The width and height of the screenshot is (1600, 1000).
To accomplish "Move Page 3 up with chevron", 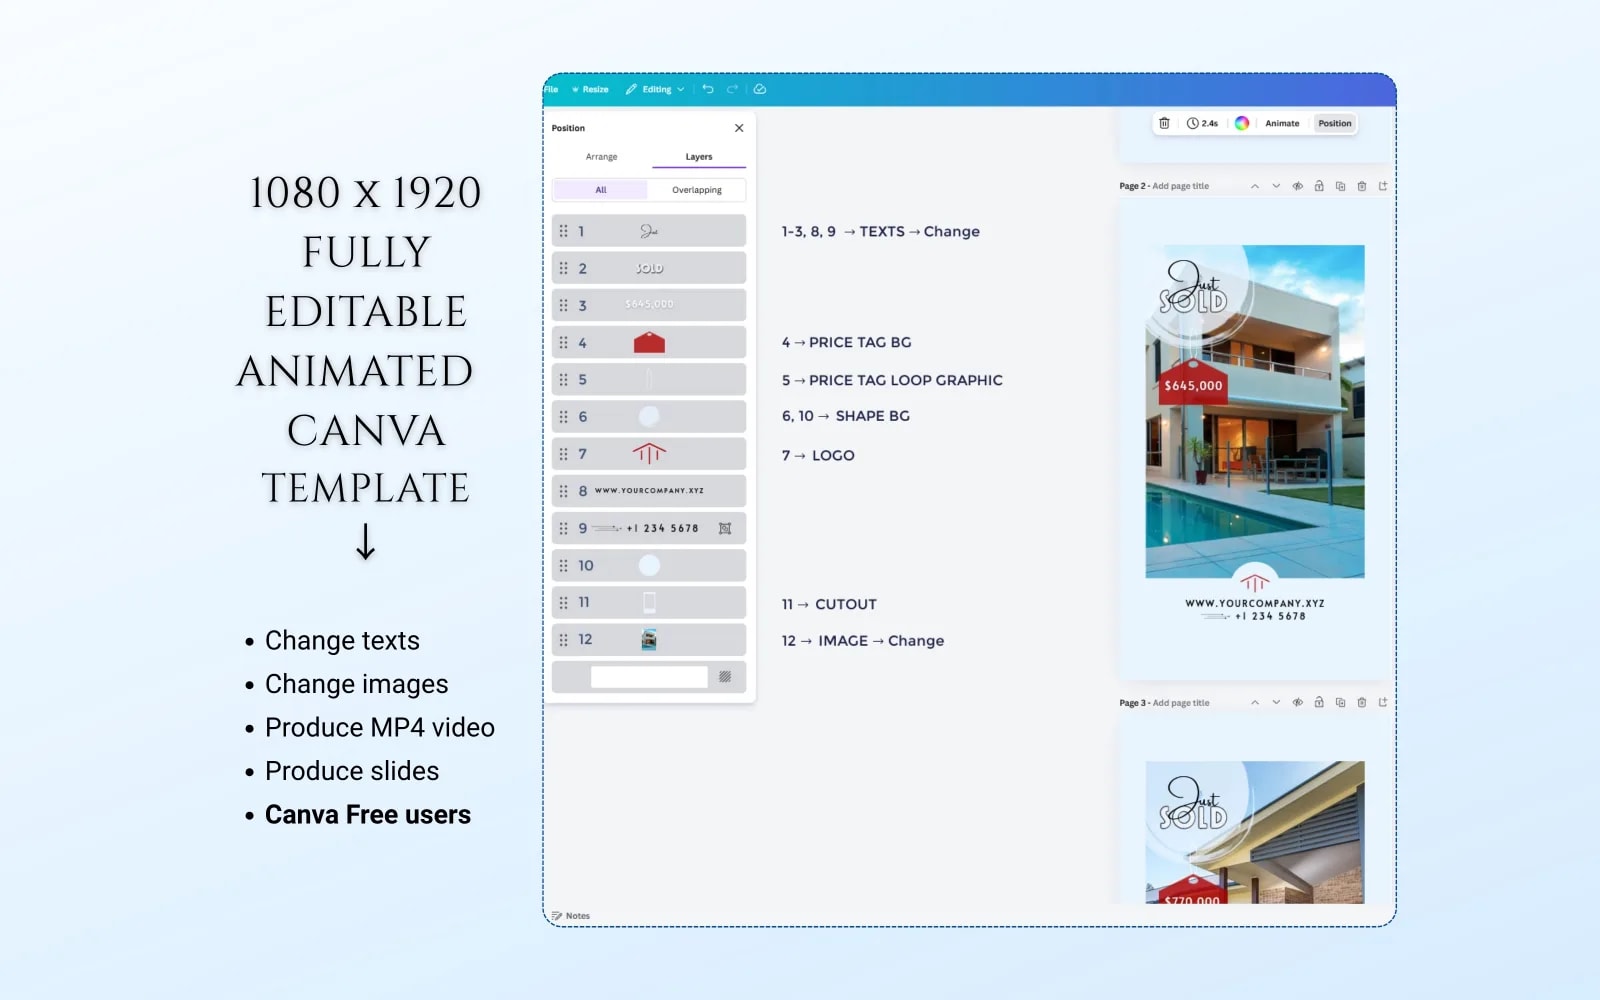I will click(x=1255, y=702).
